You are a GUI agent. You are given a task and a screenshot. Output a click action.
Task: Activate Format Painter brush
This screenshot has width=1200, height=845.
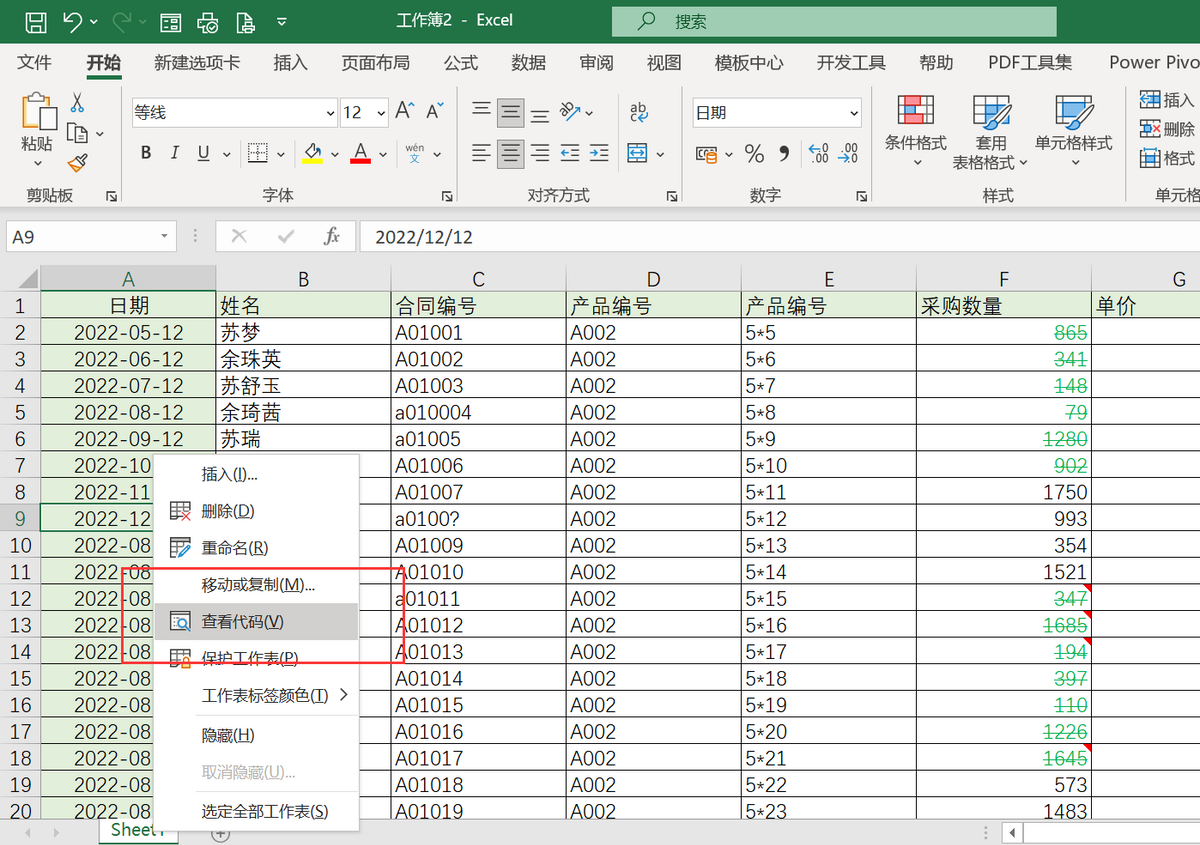point(77,163)
